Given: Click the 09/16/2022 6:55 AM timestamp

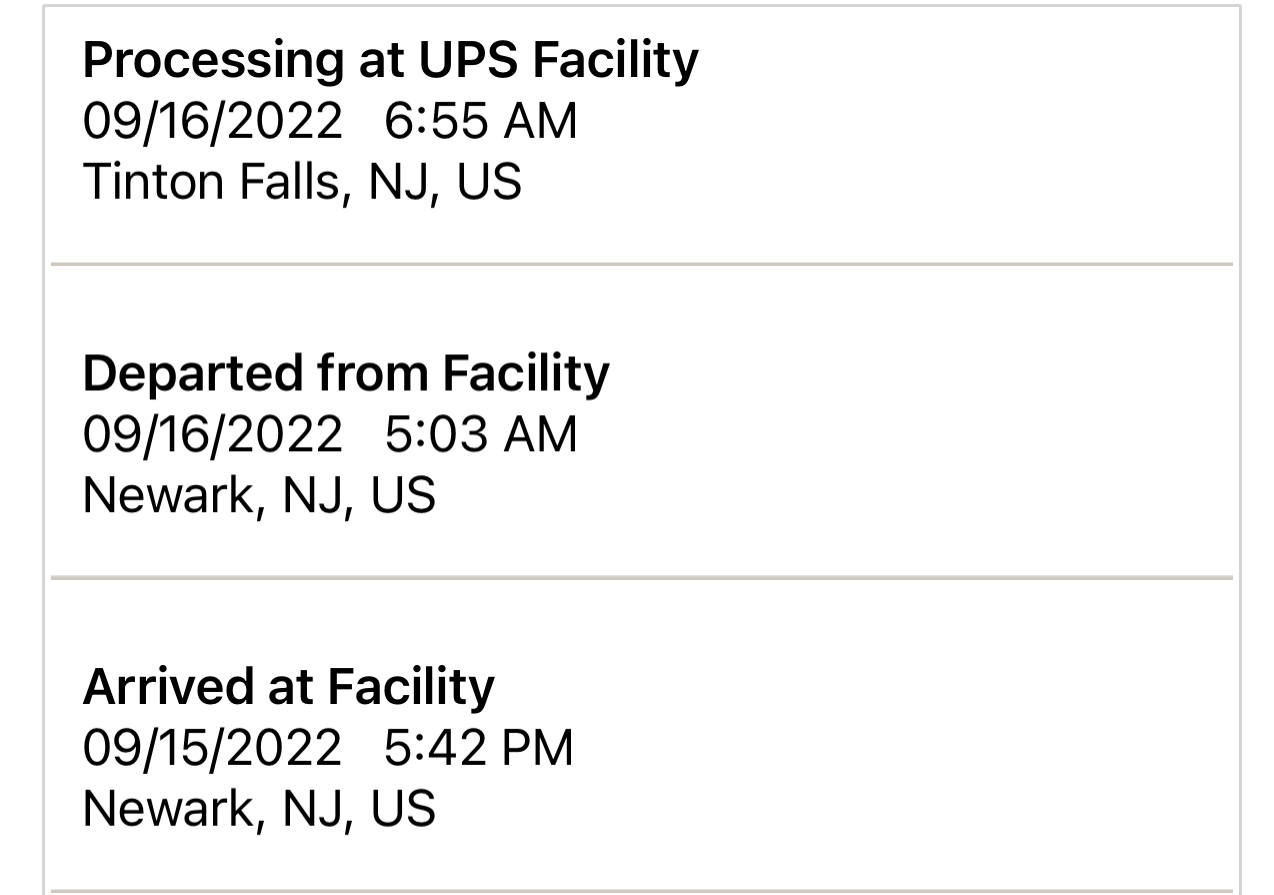Looking at the screenshot, I should point(330,121).
